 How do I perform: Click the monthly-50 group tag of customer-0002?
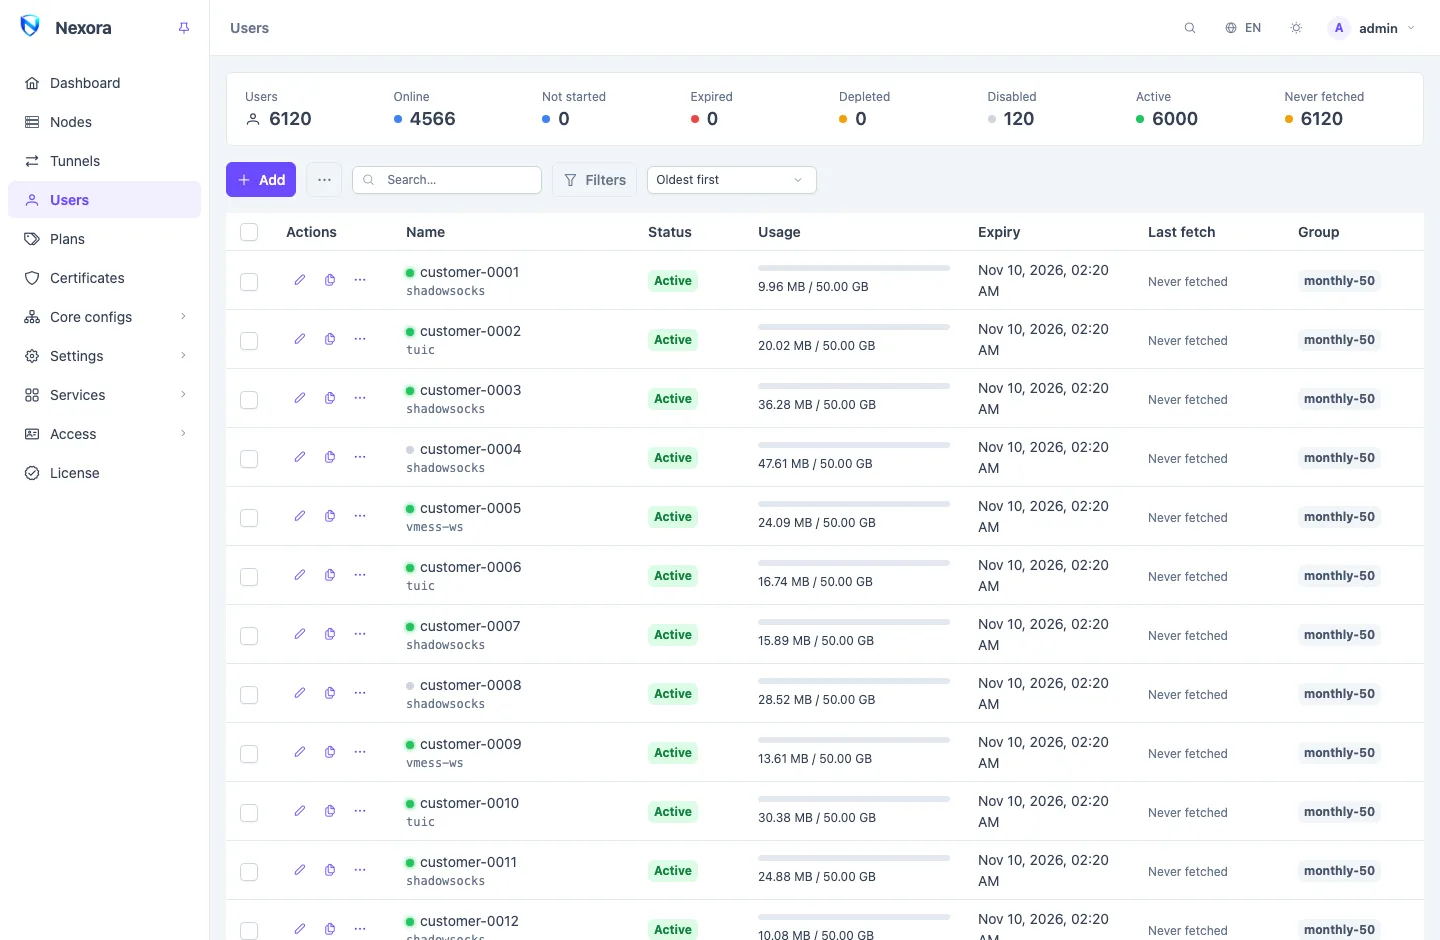pos(1339,340)
